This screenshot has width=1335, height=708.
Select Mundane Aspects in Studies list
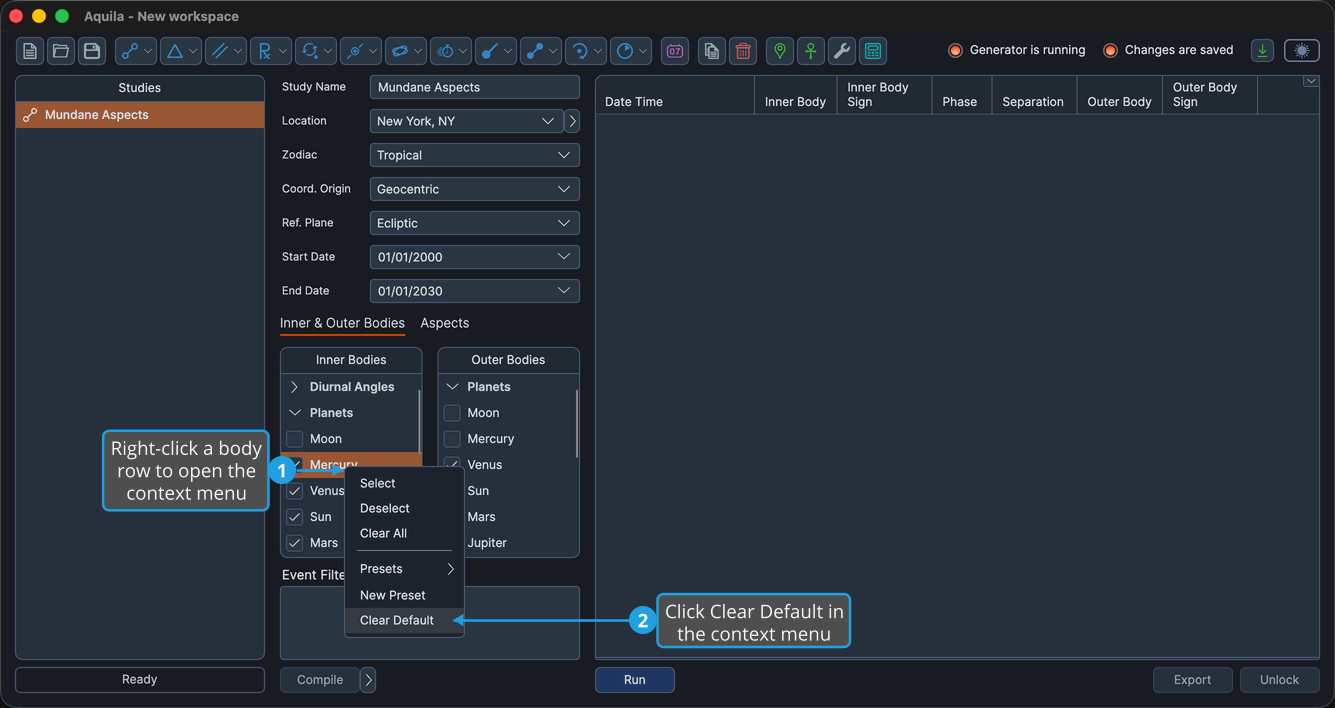(140, 115)
